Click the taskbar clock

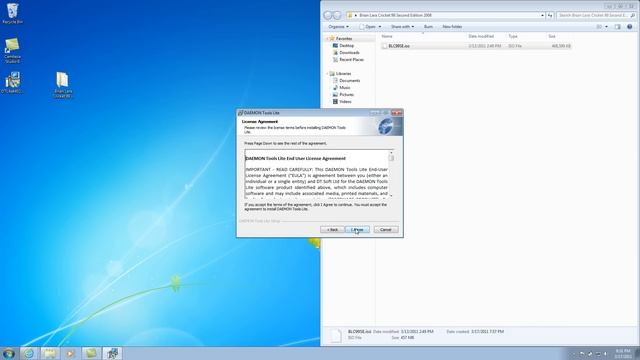(x=623, y=353)
